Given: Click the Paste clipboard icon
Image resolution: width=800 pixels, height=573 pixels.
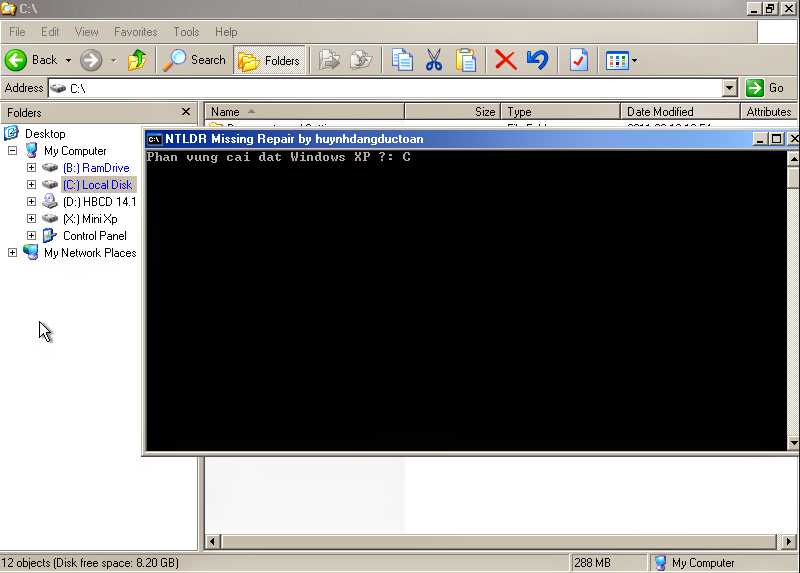Looking at the screenshot, I should point(466,60).
